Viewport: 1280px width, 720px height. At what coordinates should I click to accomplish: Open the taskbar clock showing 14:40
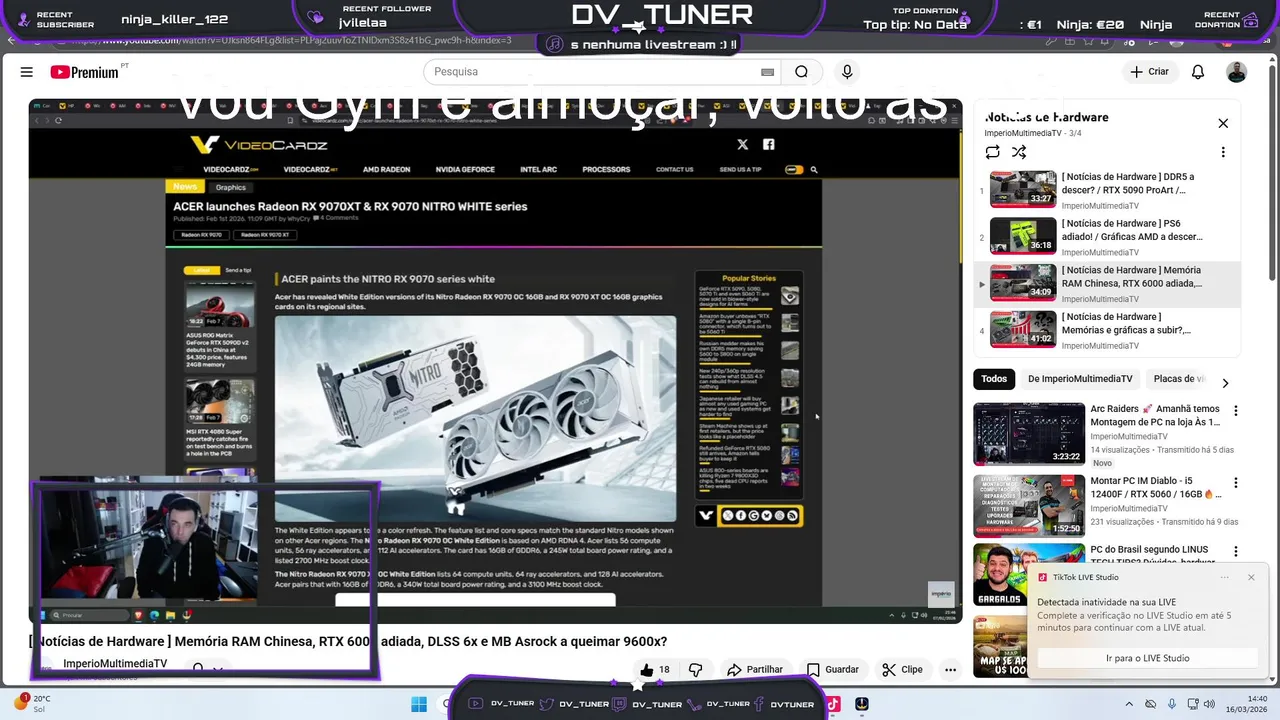click(x=1245, y=704)
